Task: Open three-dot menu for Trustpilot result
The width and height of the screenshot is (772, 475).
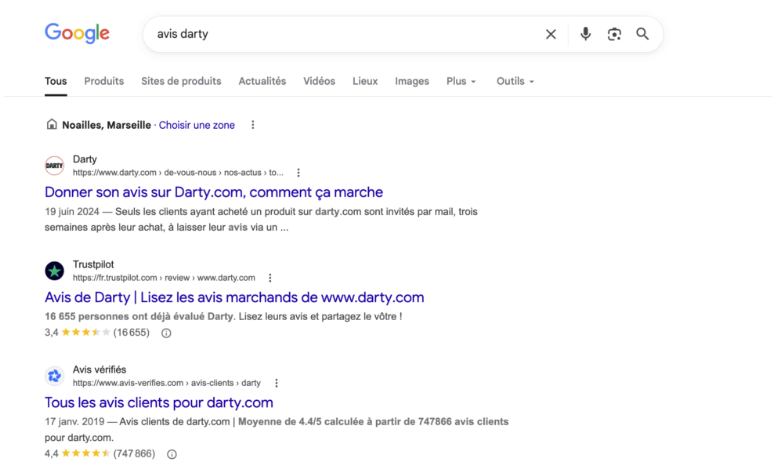Action: [x=270, y=278]
